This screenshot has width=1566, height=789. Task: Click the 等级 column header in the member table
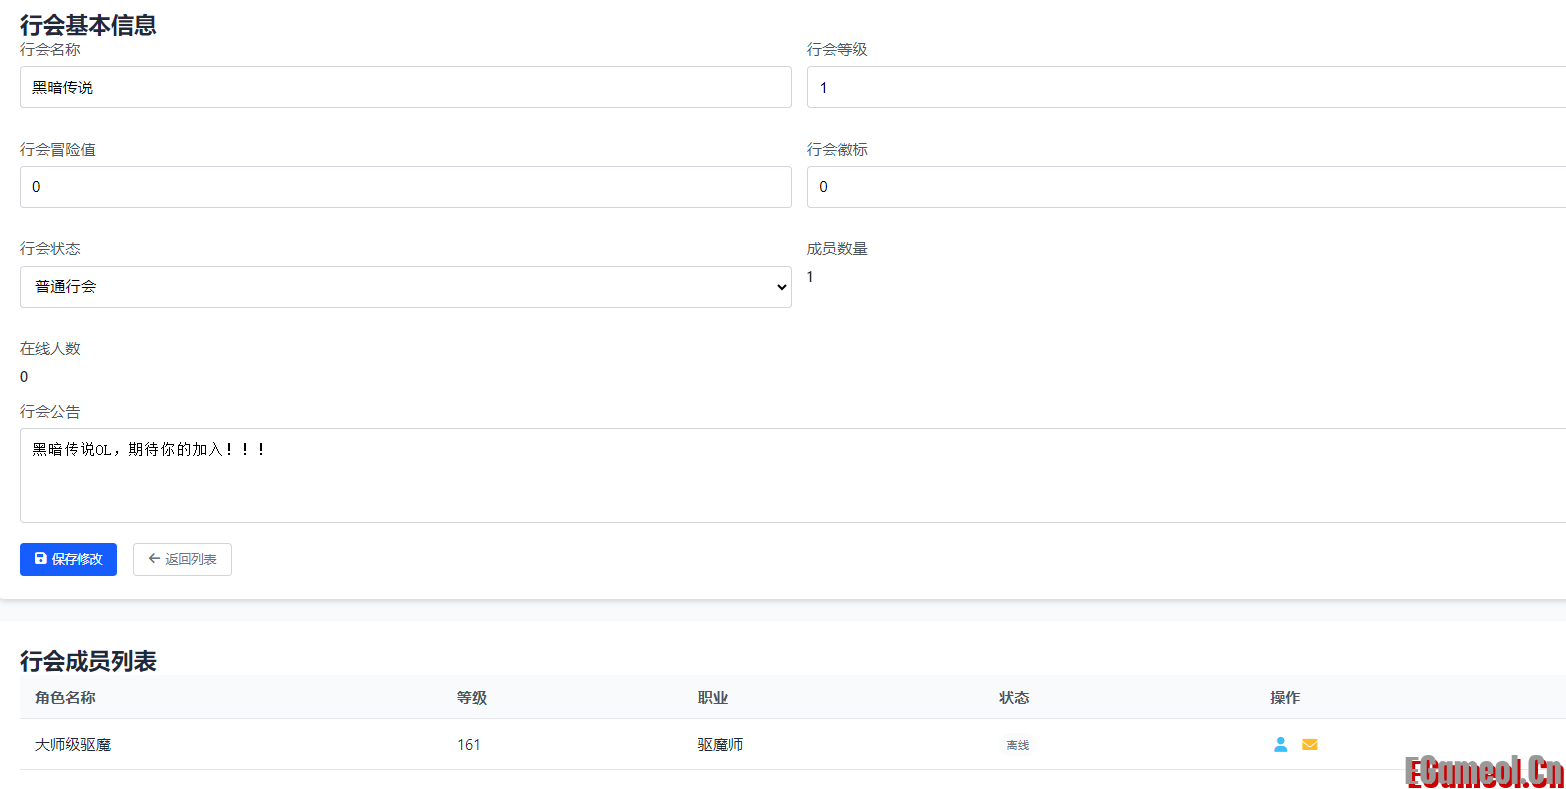click(471, 698)
